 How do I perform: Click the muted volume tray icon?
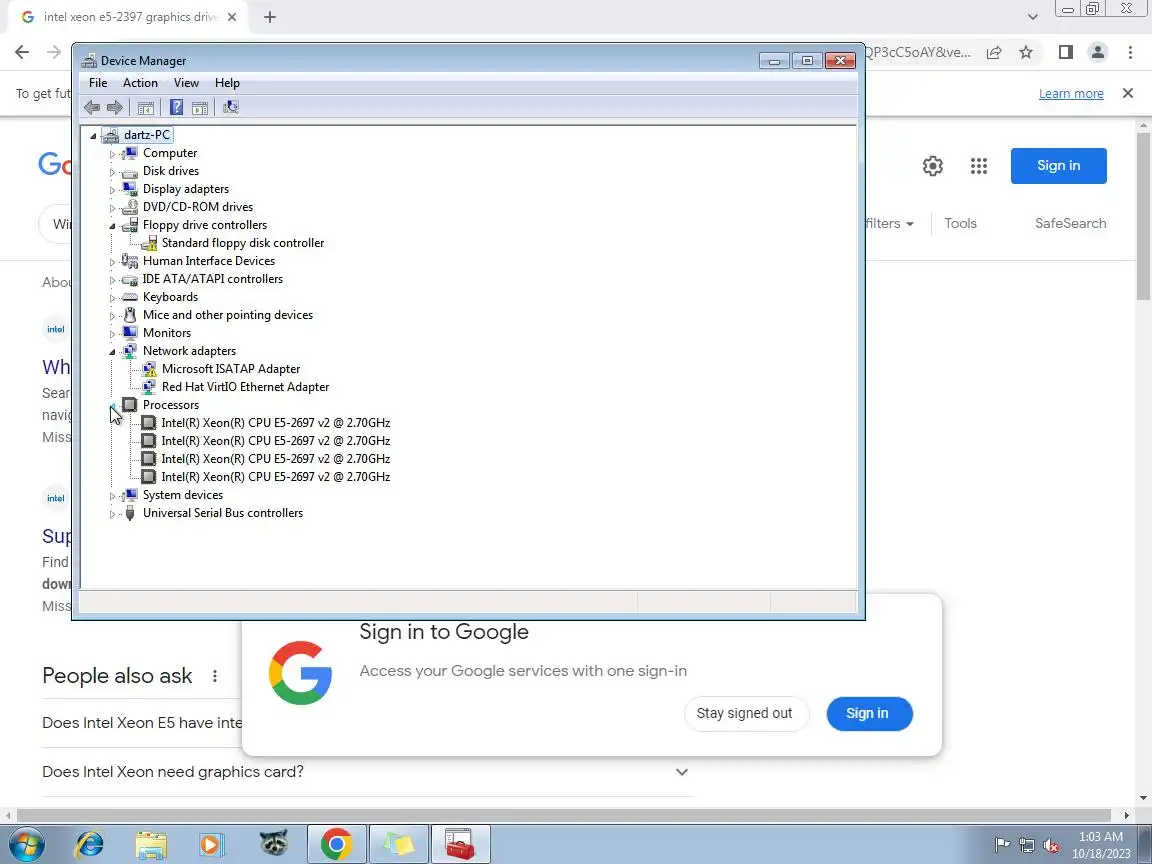1052,846
